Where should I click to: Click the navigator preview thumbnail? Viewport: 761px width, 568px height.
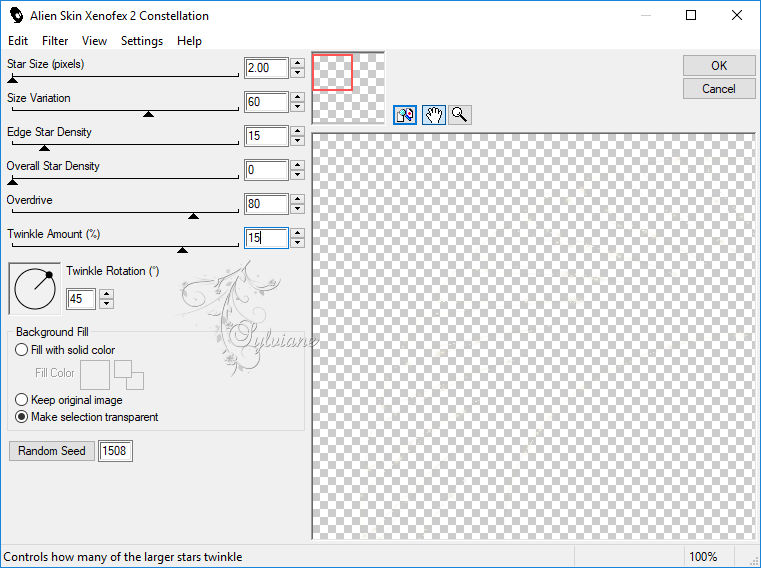pyautogui.click(x=348, y=88)
